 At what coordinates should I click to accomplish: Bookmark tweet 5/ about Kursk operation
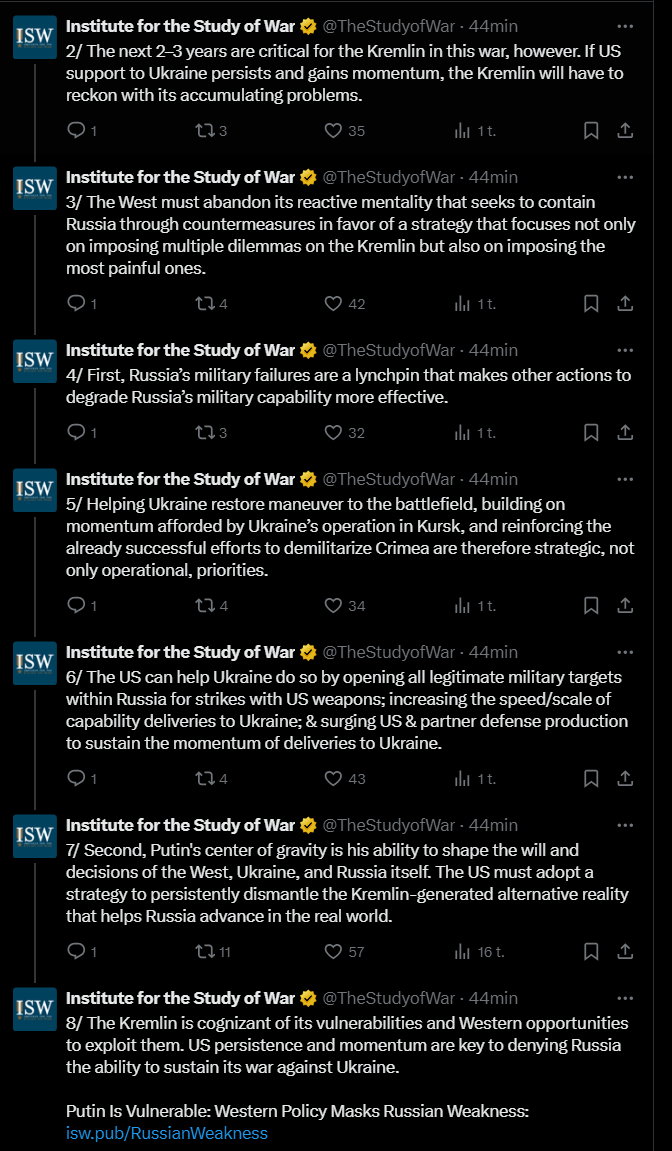coord(590,606)
